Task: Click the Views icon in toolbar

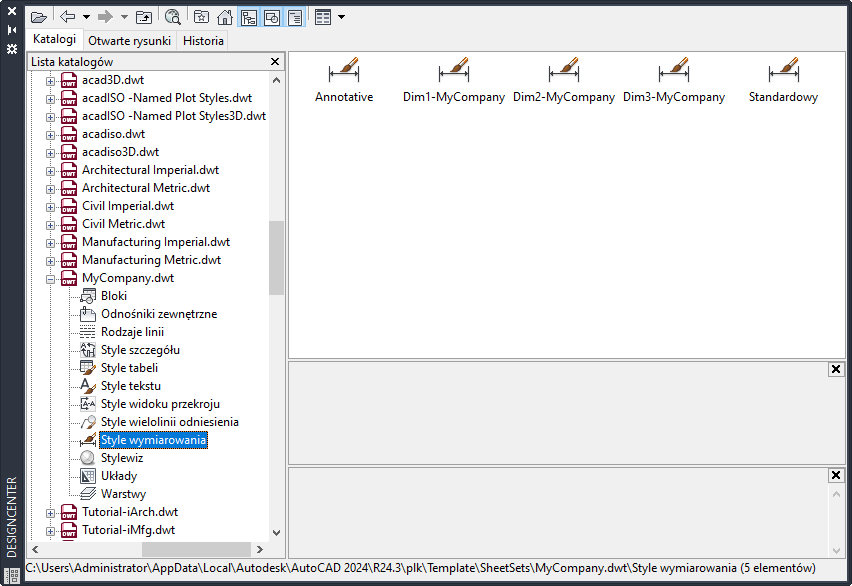Action: click(x=323, y=17)
